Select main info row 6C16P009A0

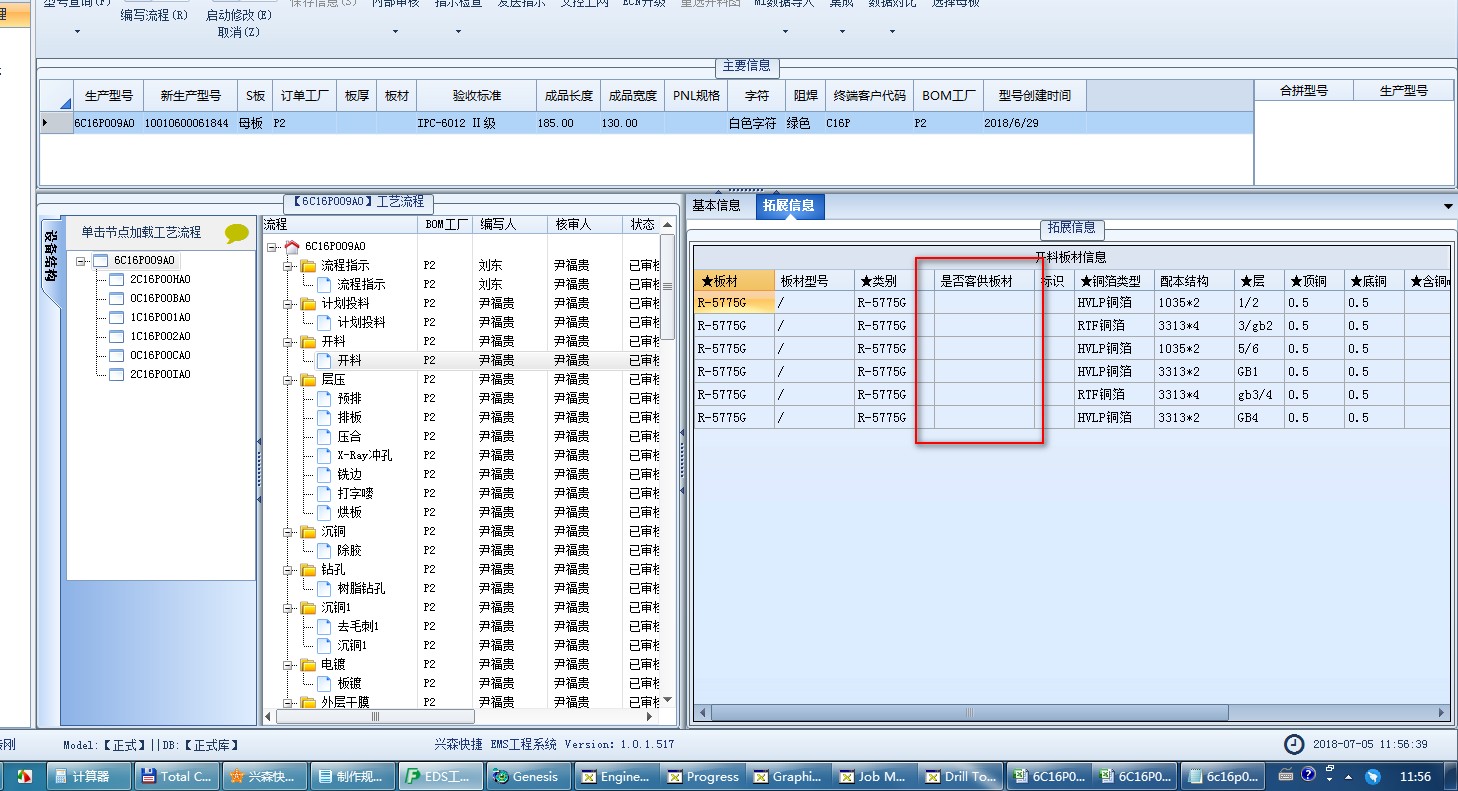645,123
